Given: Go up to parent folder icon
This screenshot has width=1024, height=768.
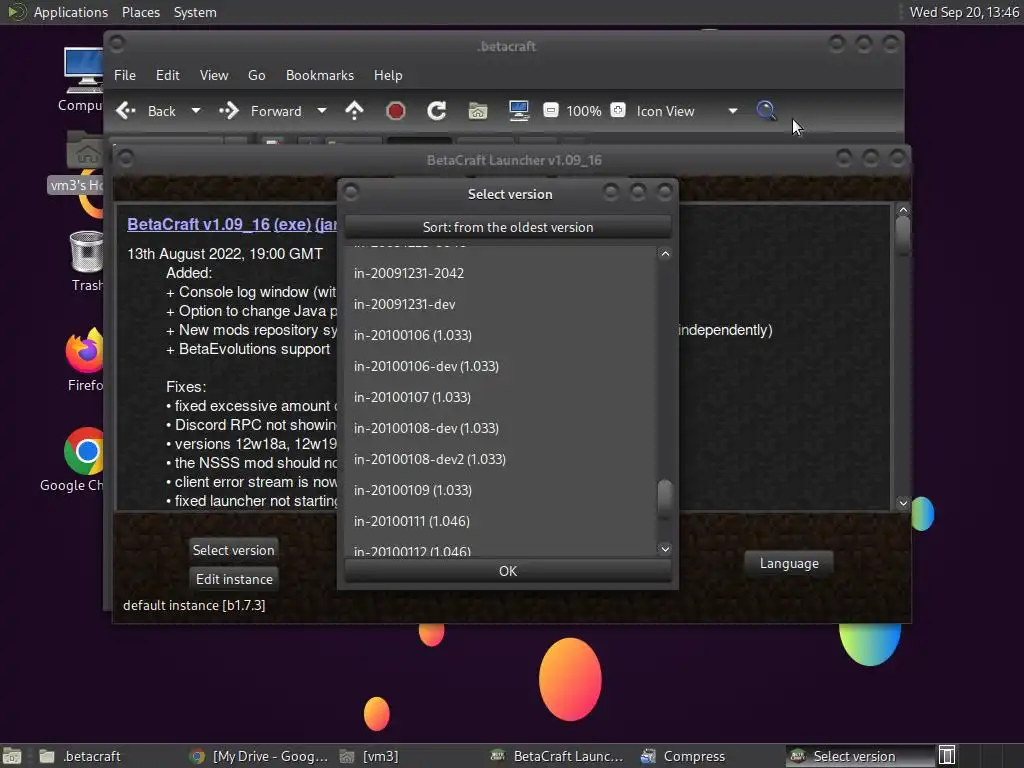Looking at the screenshot, I should pos(354,111).
